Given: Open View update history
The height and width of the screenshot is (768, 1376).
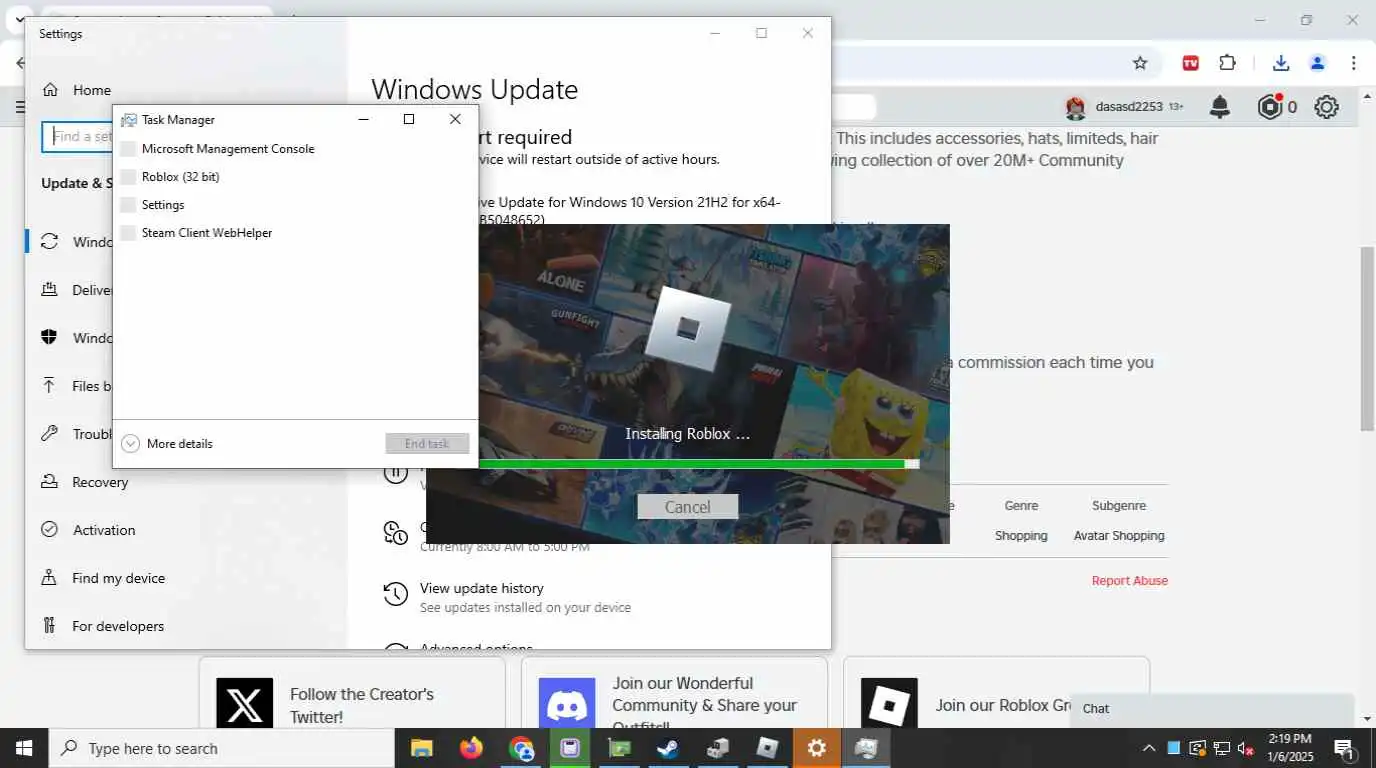Looking at the screenshot, I should point(482,588).
